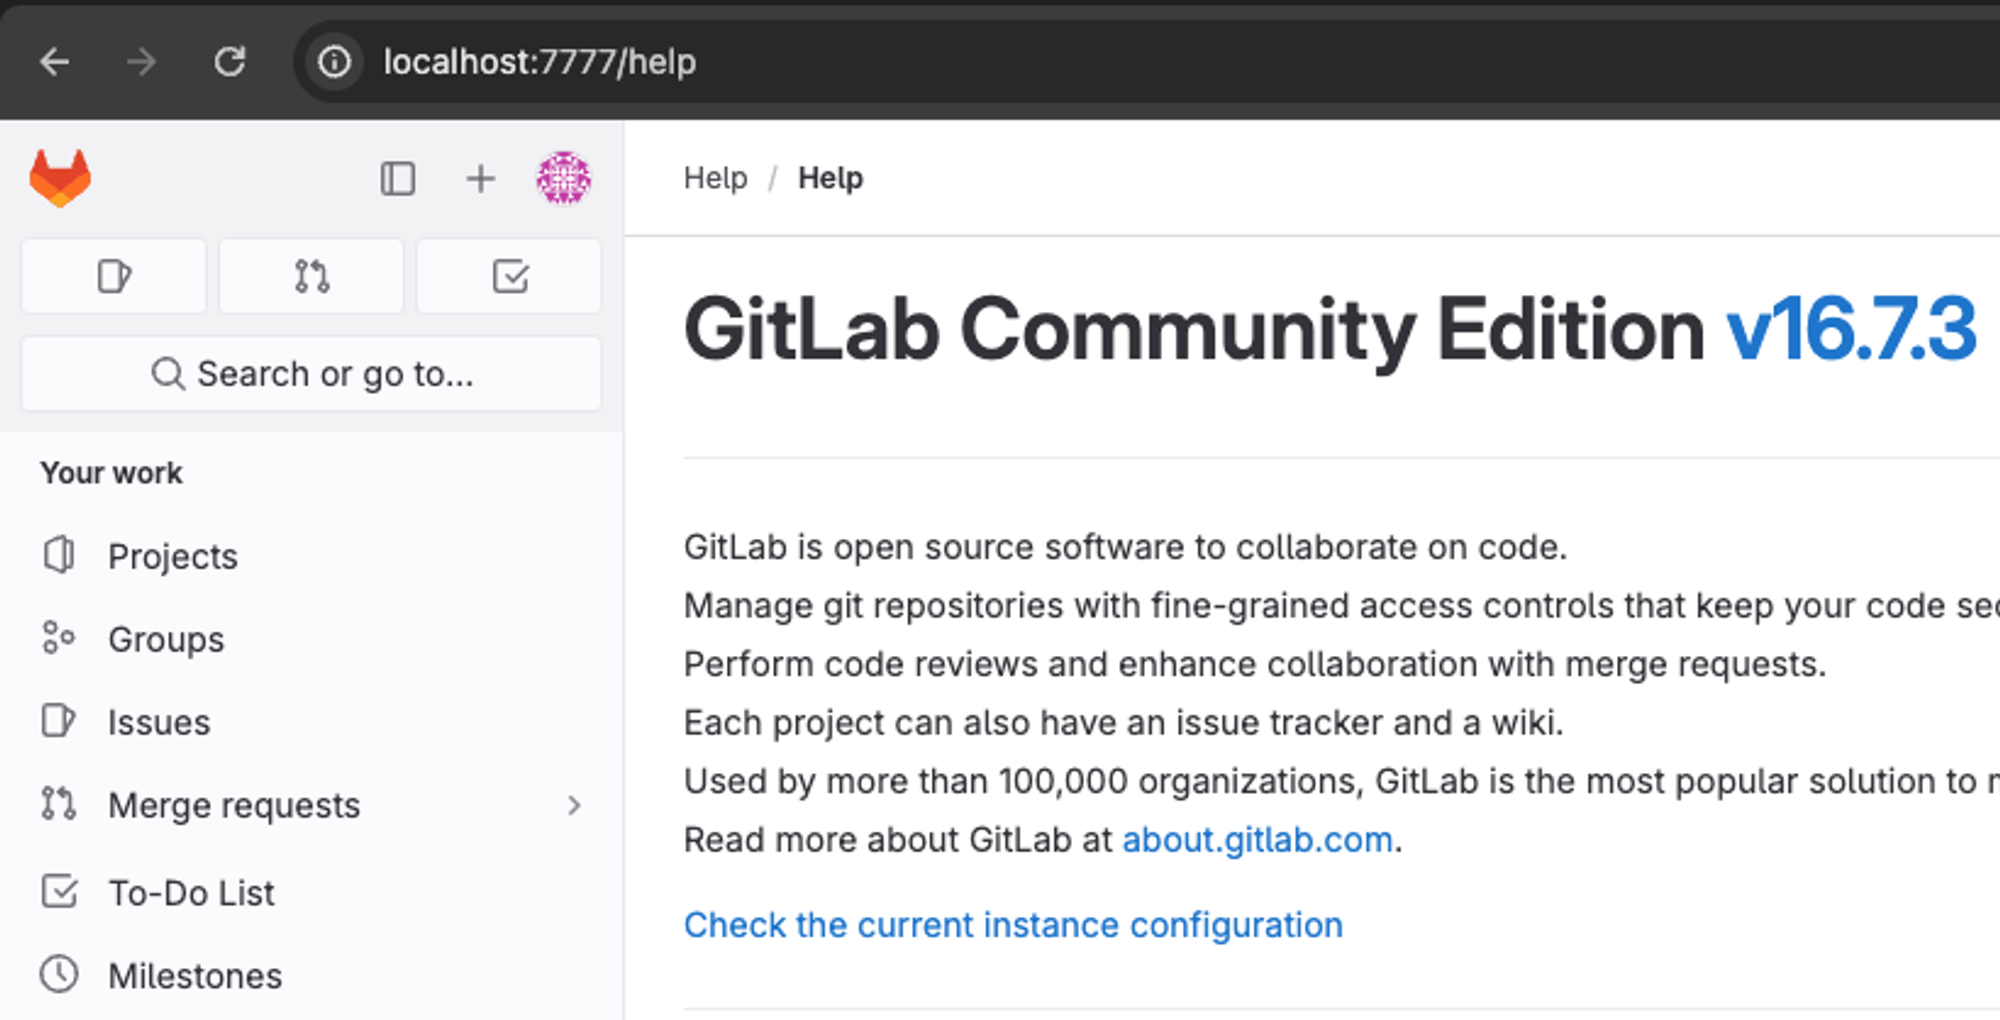2000x1020 pixels.
Task: Click text 'Perform code reviews and enhance collaboration'
Action: tap(1081, 665)
